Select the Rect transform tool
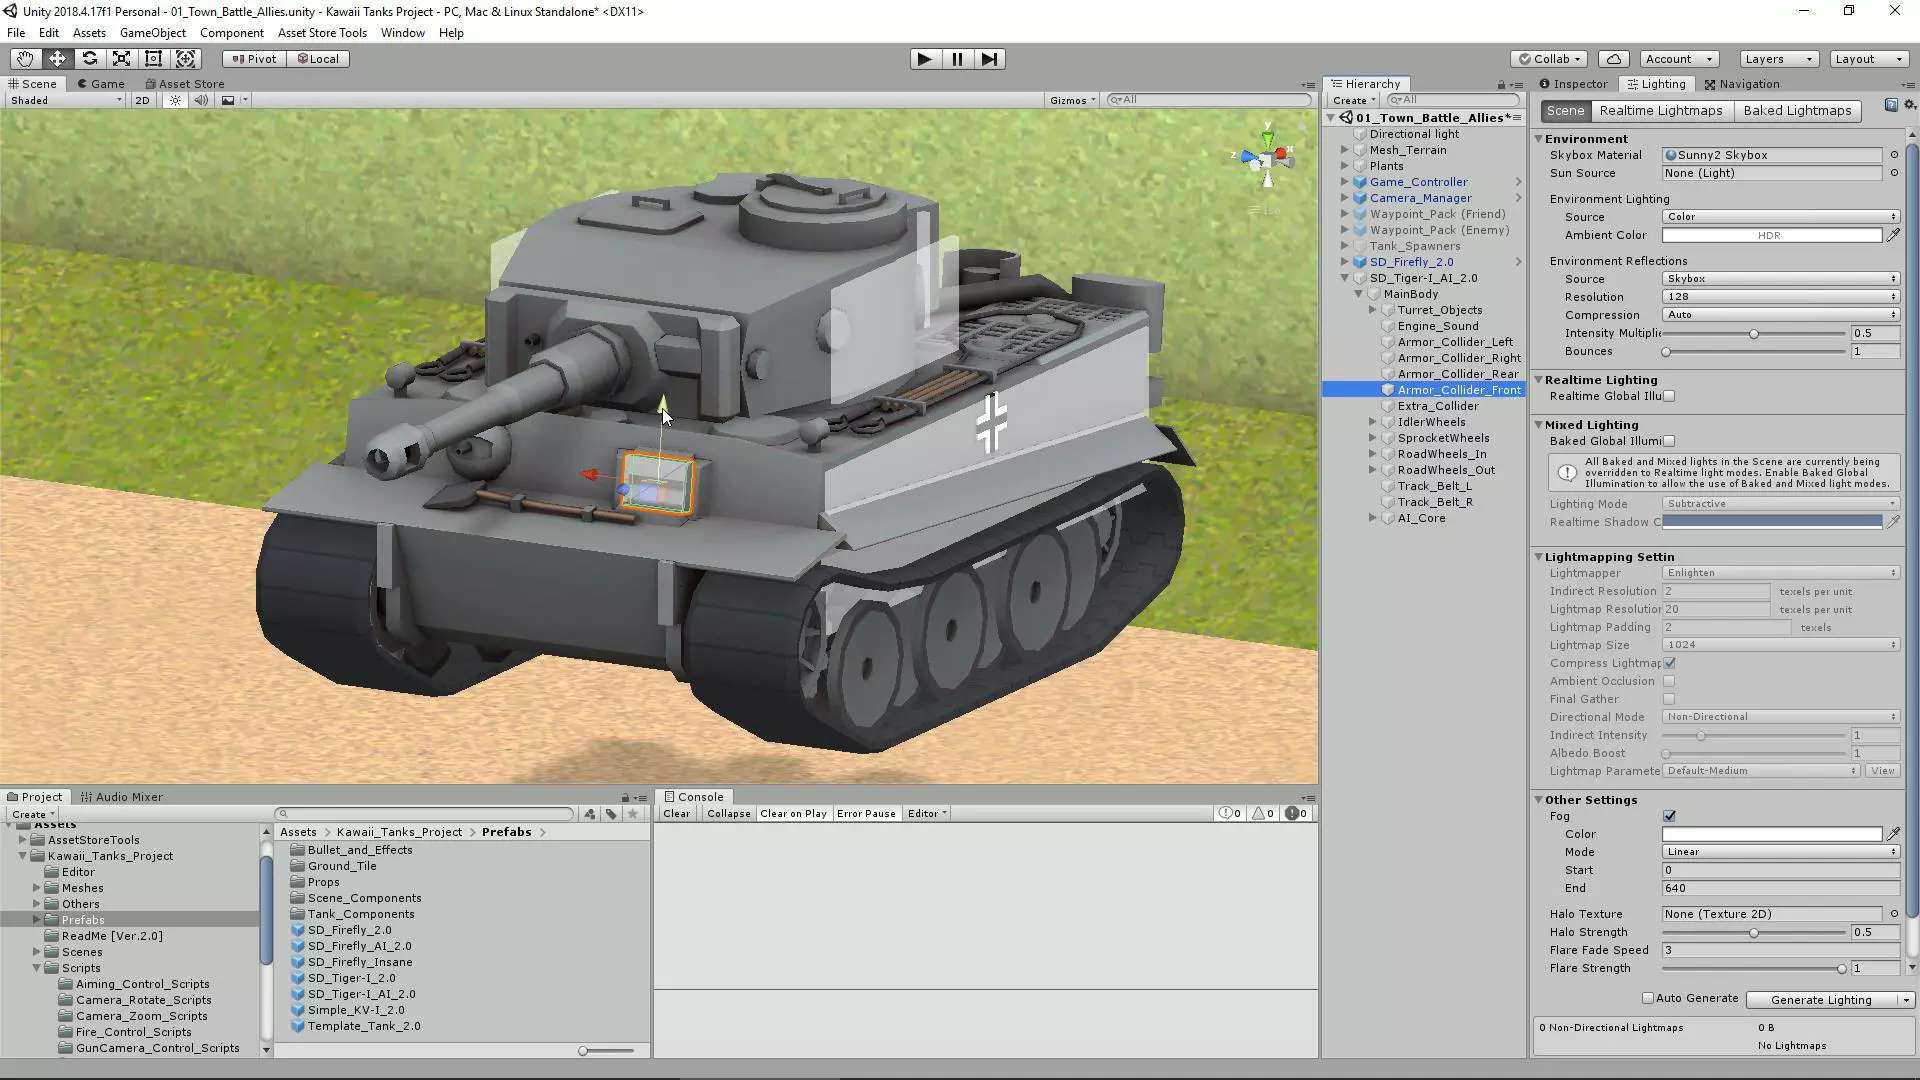This screenshot has width=1920, height=1080. [x=153, y=59]
